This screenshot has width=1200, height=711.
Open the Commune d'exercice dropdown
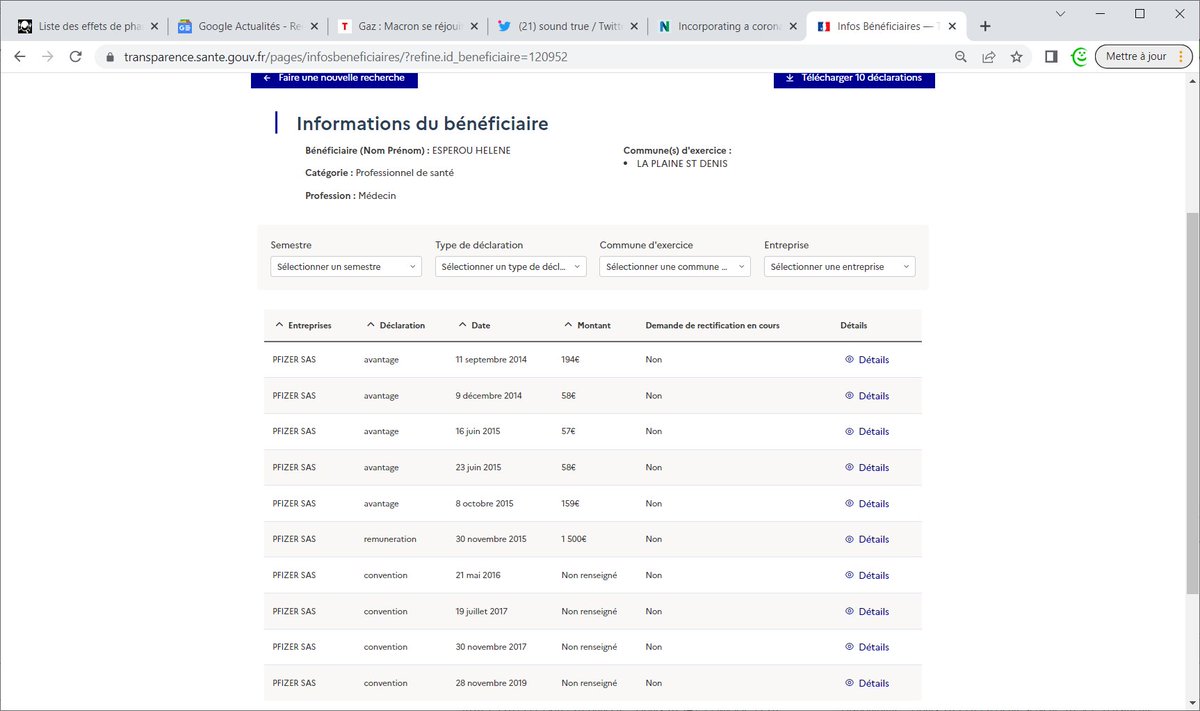pos(675,267)
